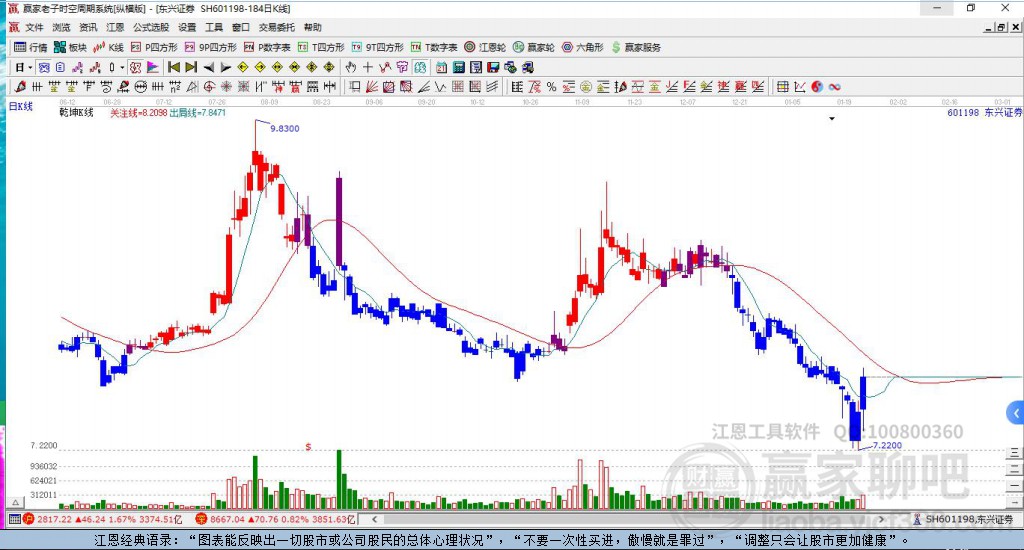The height and width of the screenshot is (550, 1024).
Task: Click the red S marker above volume
Action: click(x=308, y=447)
